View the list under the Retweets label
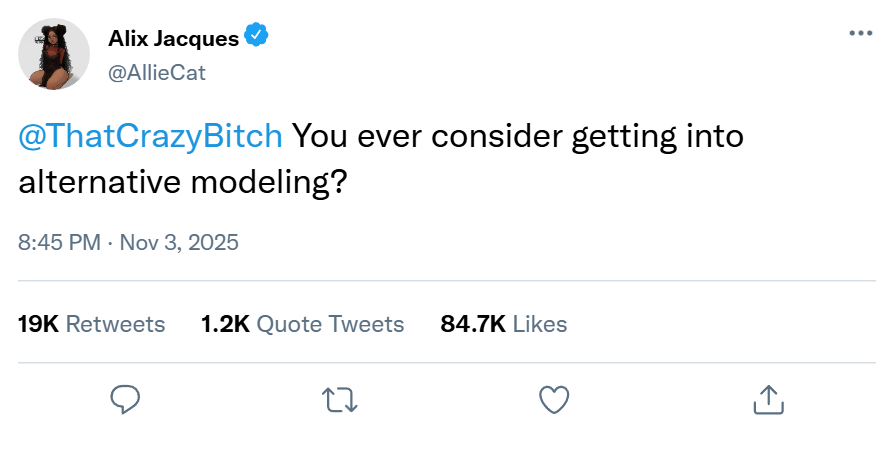 pyautogui.click(x=116, y=324)
